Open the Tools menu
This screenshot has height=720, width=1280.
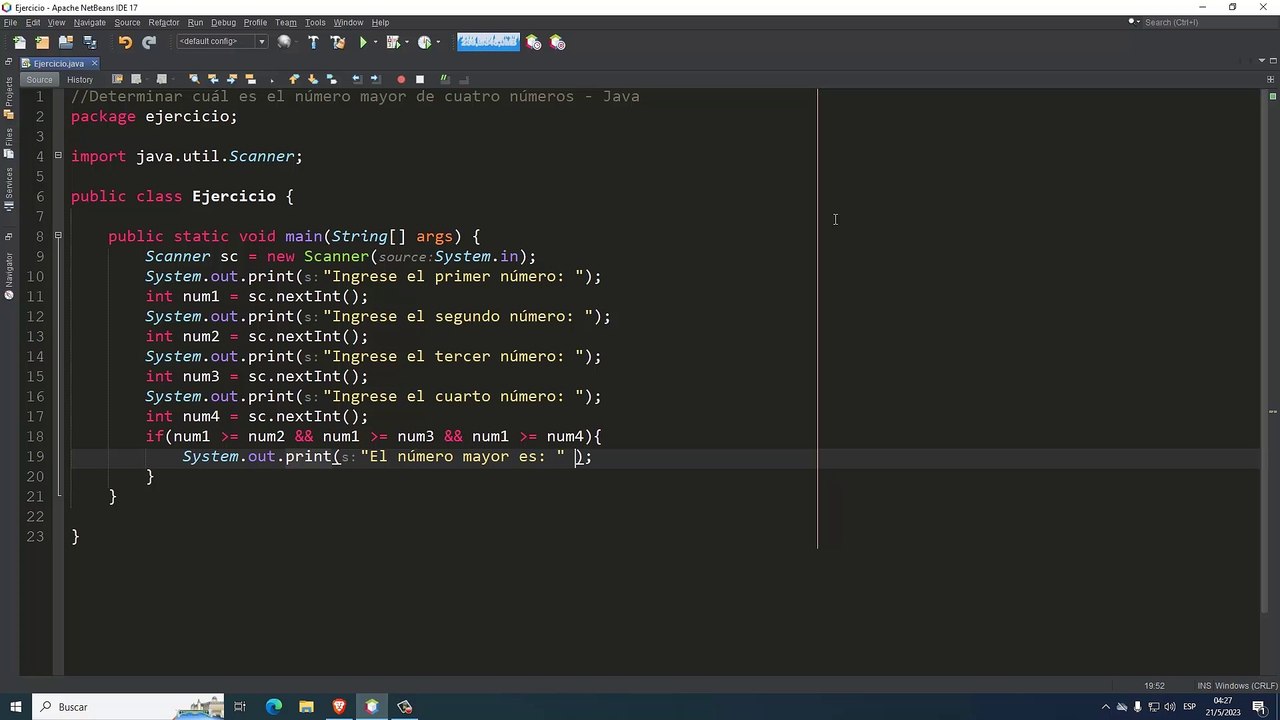(x=315, y=22)
